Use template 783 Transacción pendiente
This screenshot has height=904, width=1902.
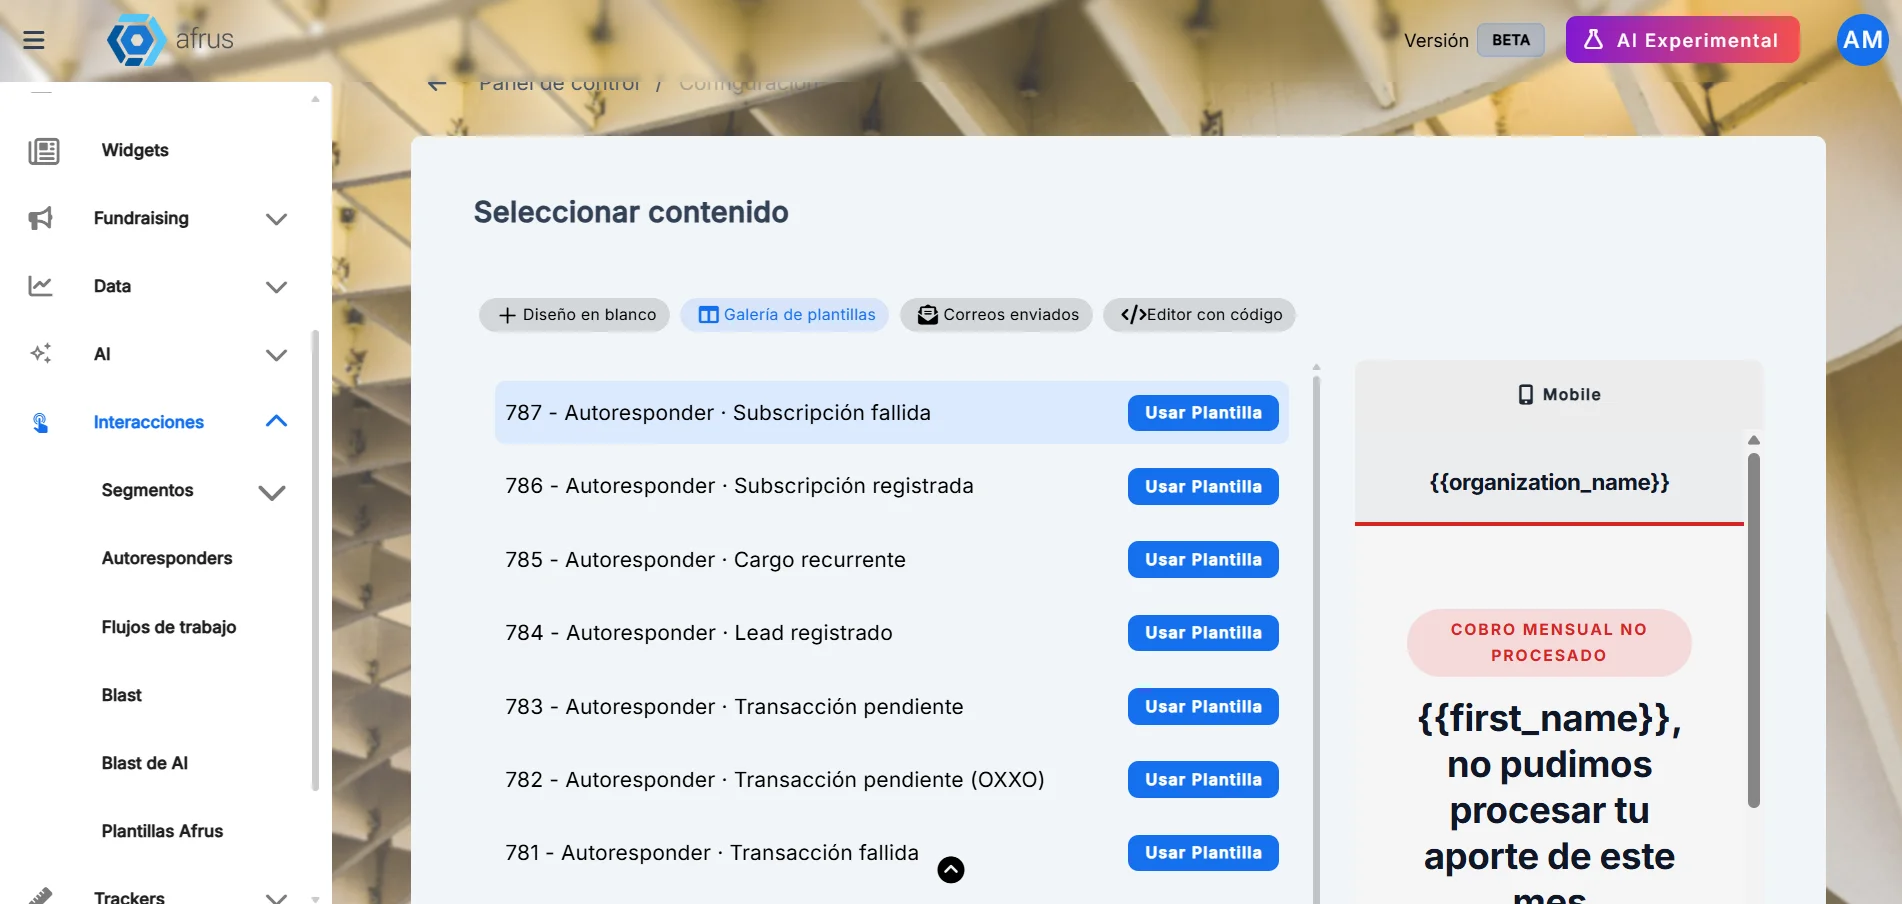click(x=1203, y=707)
